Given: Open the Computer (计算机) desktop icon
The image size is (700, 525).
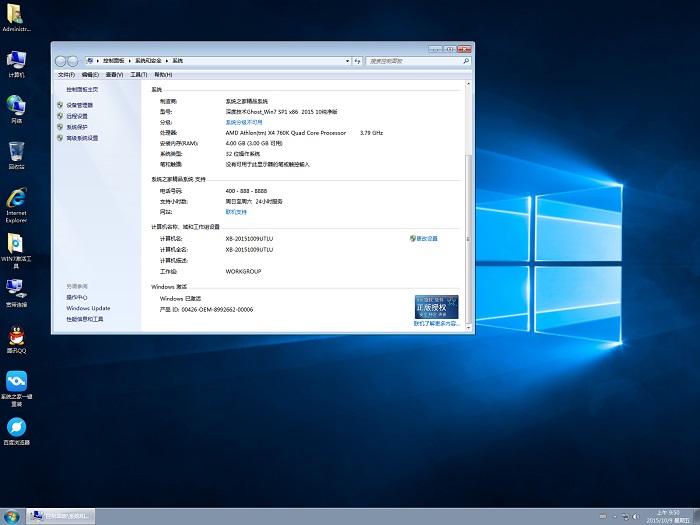Looking at the screenshot, I should tap(16, 64).
